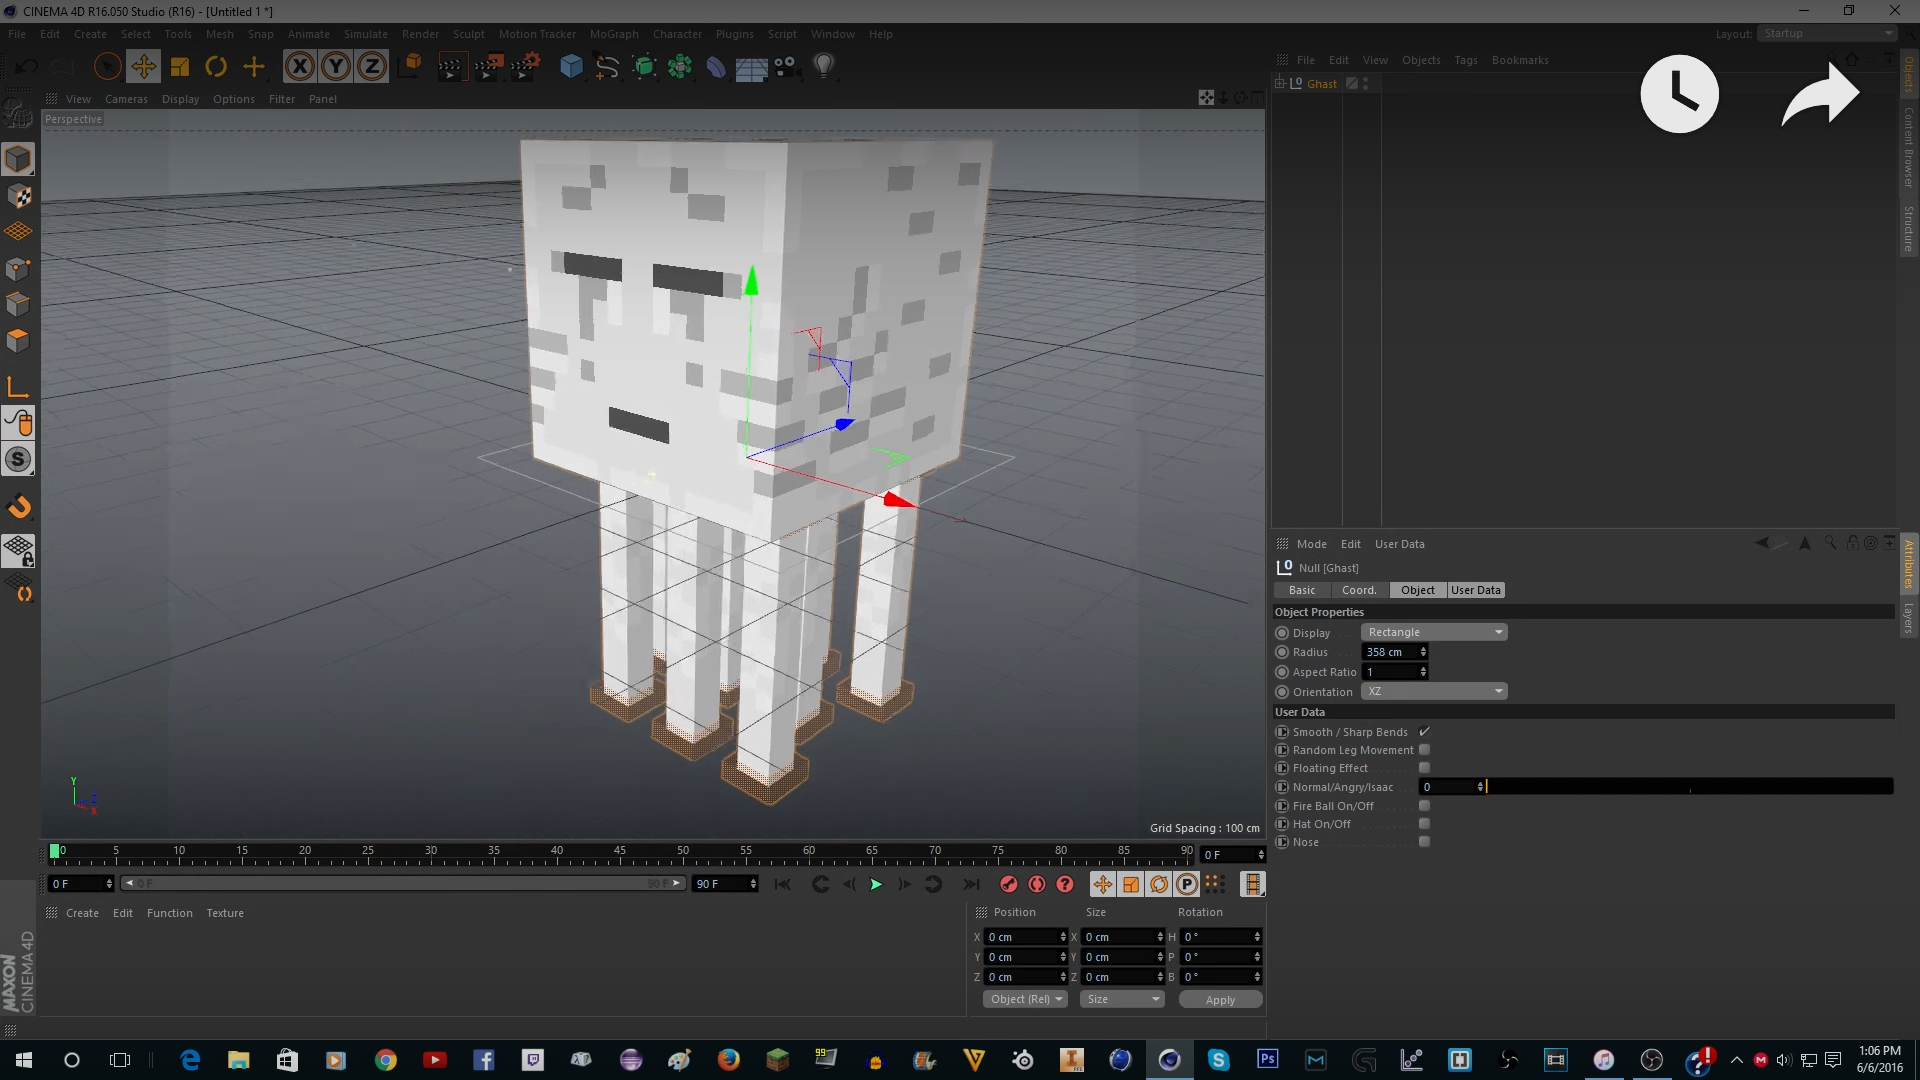Click the Radius value stepper arrows
Viewport: 1920px width, 1080px height.
(1423, 652)
